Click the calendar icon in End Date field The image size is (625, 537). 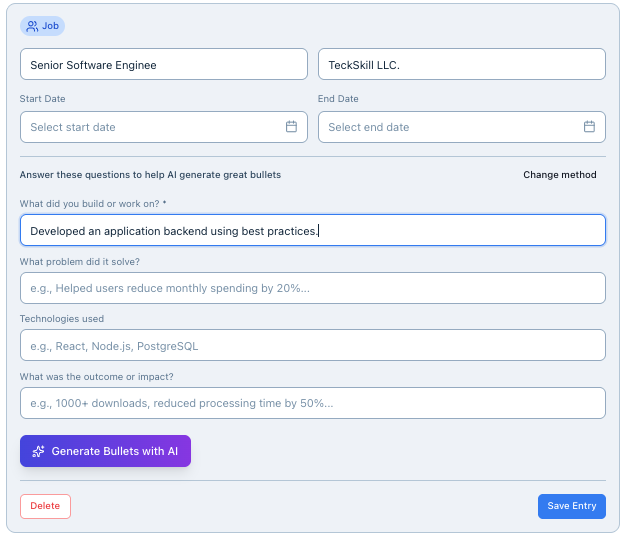point(589,127)
